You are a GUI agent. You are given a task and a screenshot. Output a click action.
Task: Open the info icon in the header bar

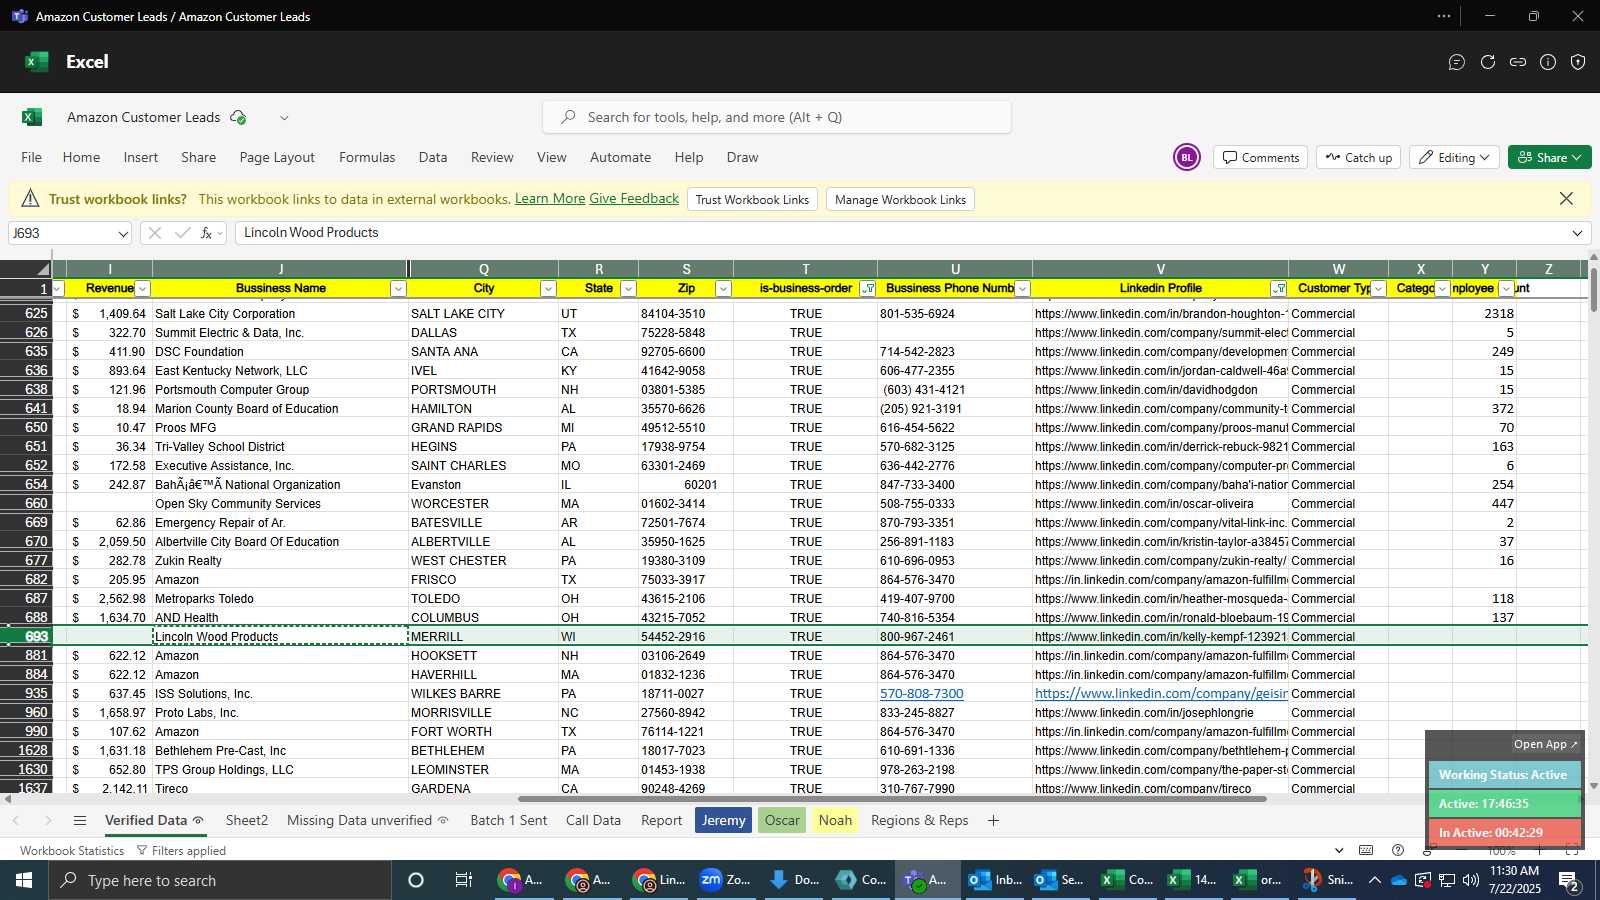click(1548, 62)
